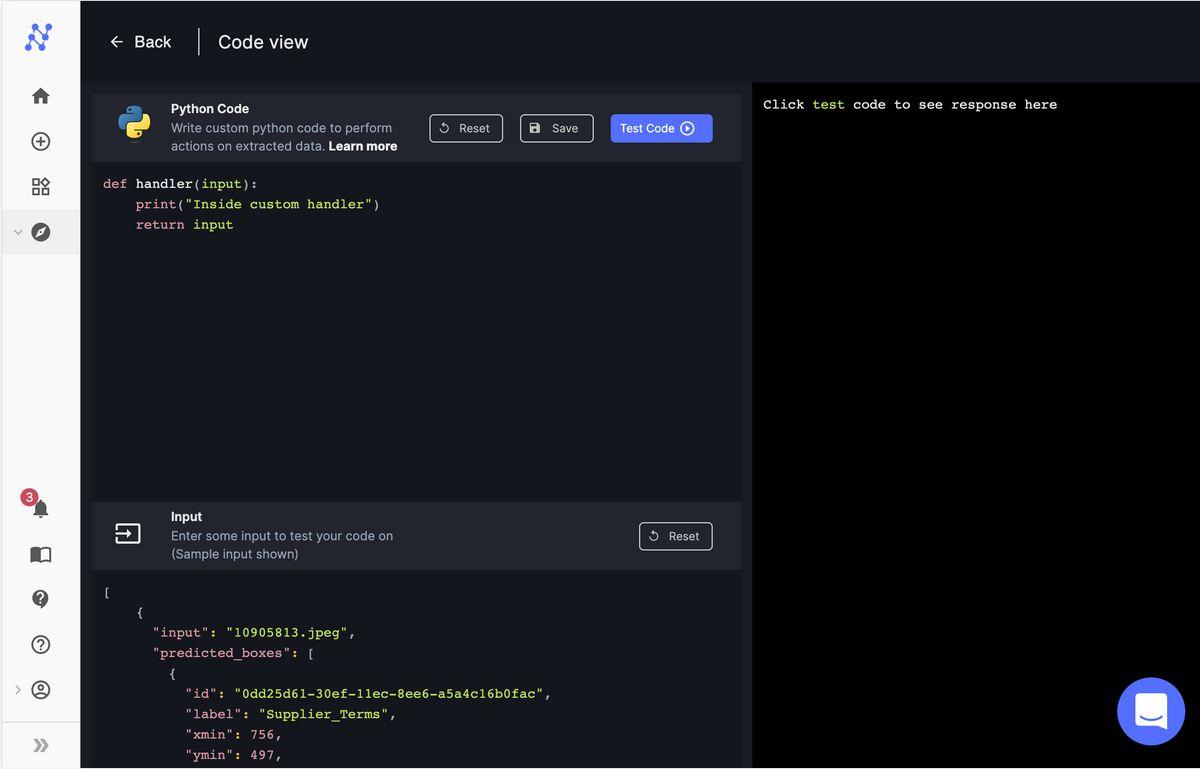The width and height of the screenshot is (1200, 769).
Task: Open the Nanonets logo home
Action: tap(39, 38)
